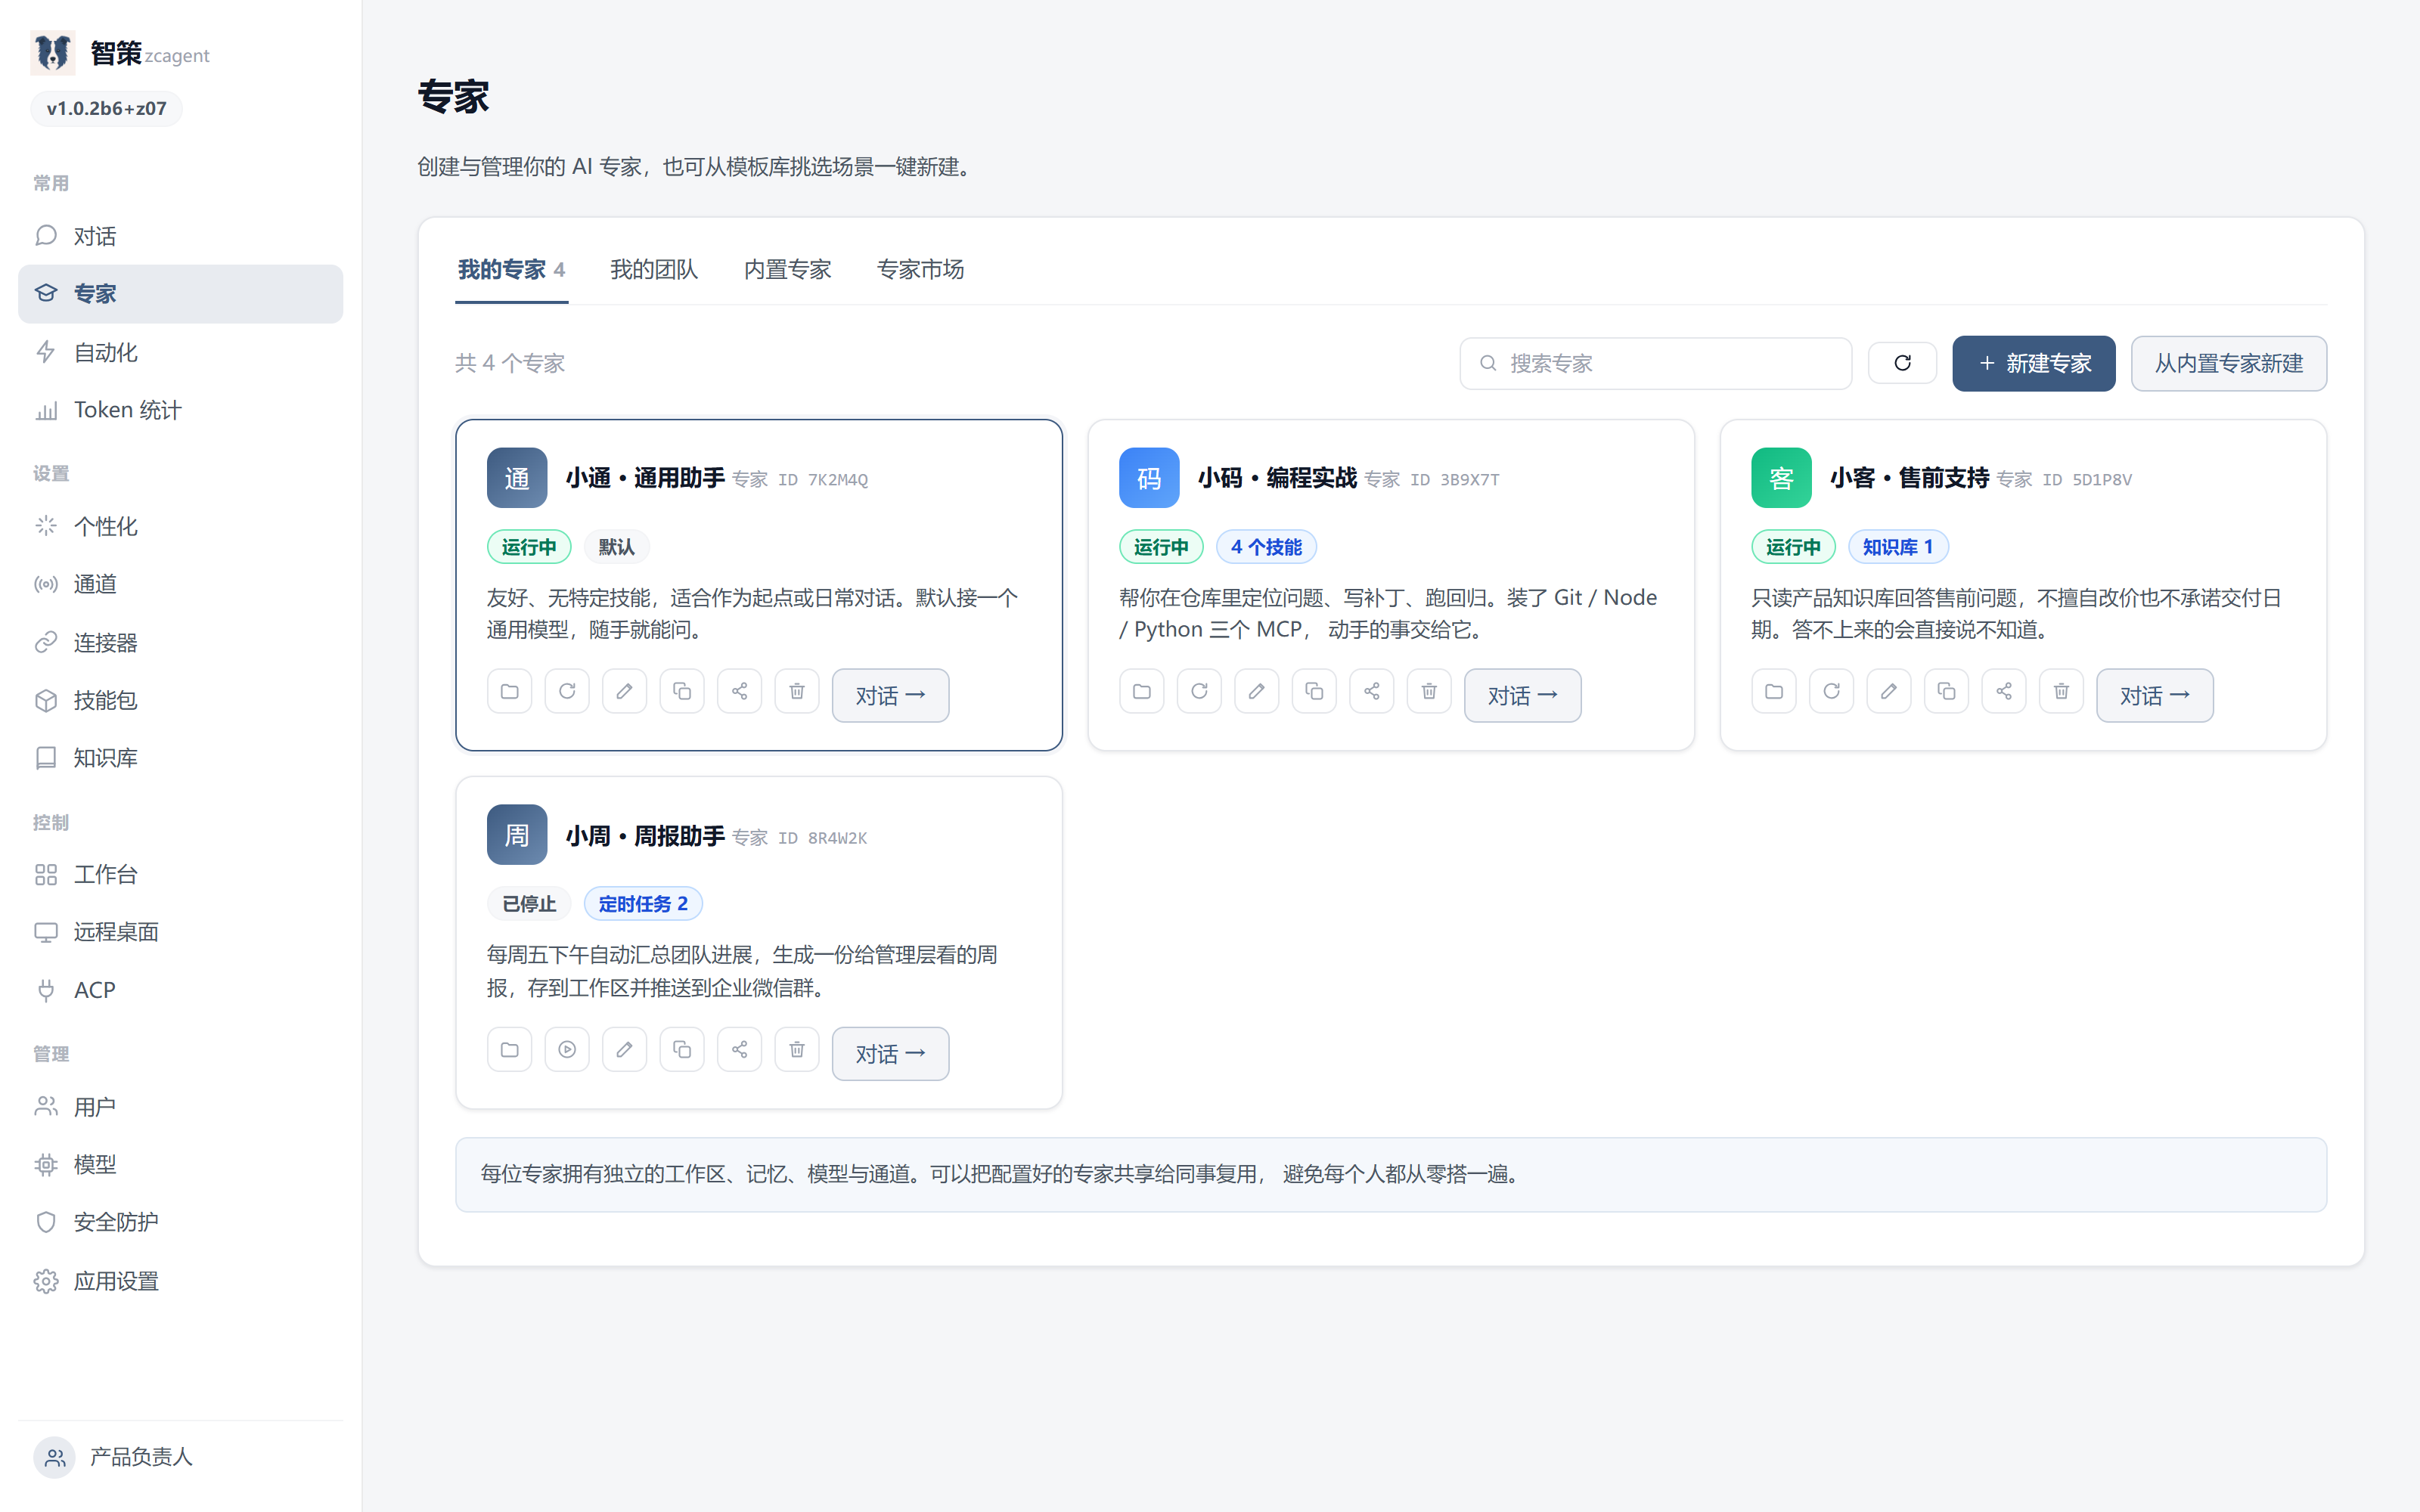Delete the 小码·编程实战 expert
Image resolution: width=2420 pixels, height=1512 pixels.
(x=1429, y=691)
